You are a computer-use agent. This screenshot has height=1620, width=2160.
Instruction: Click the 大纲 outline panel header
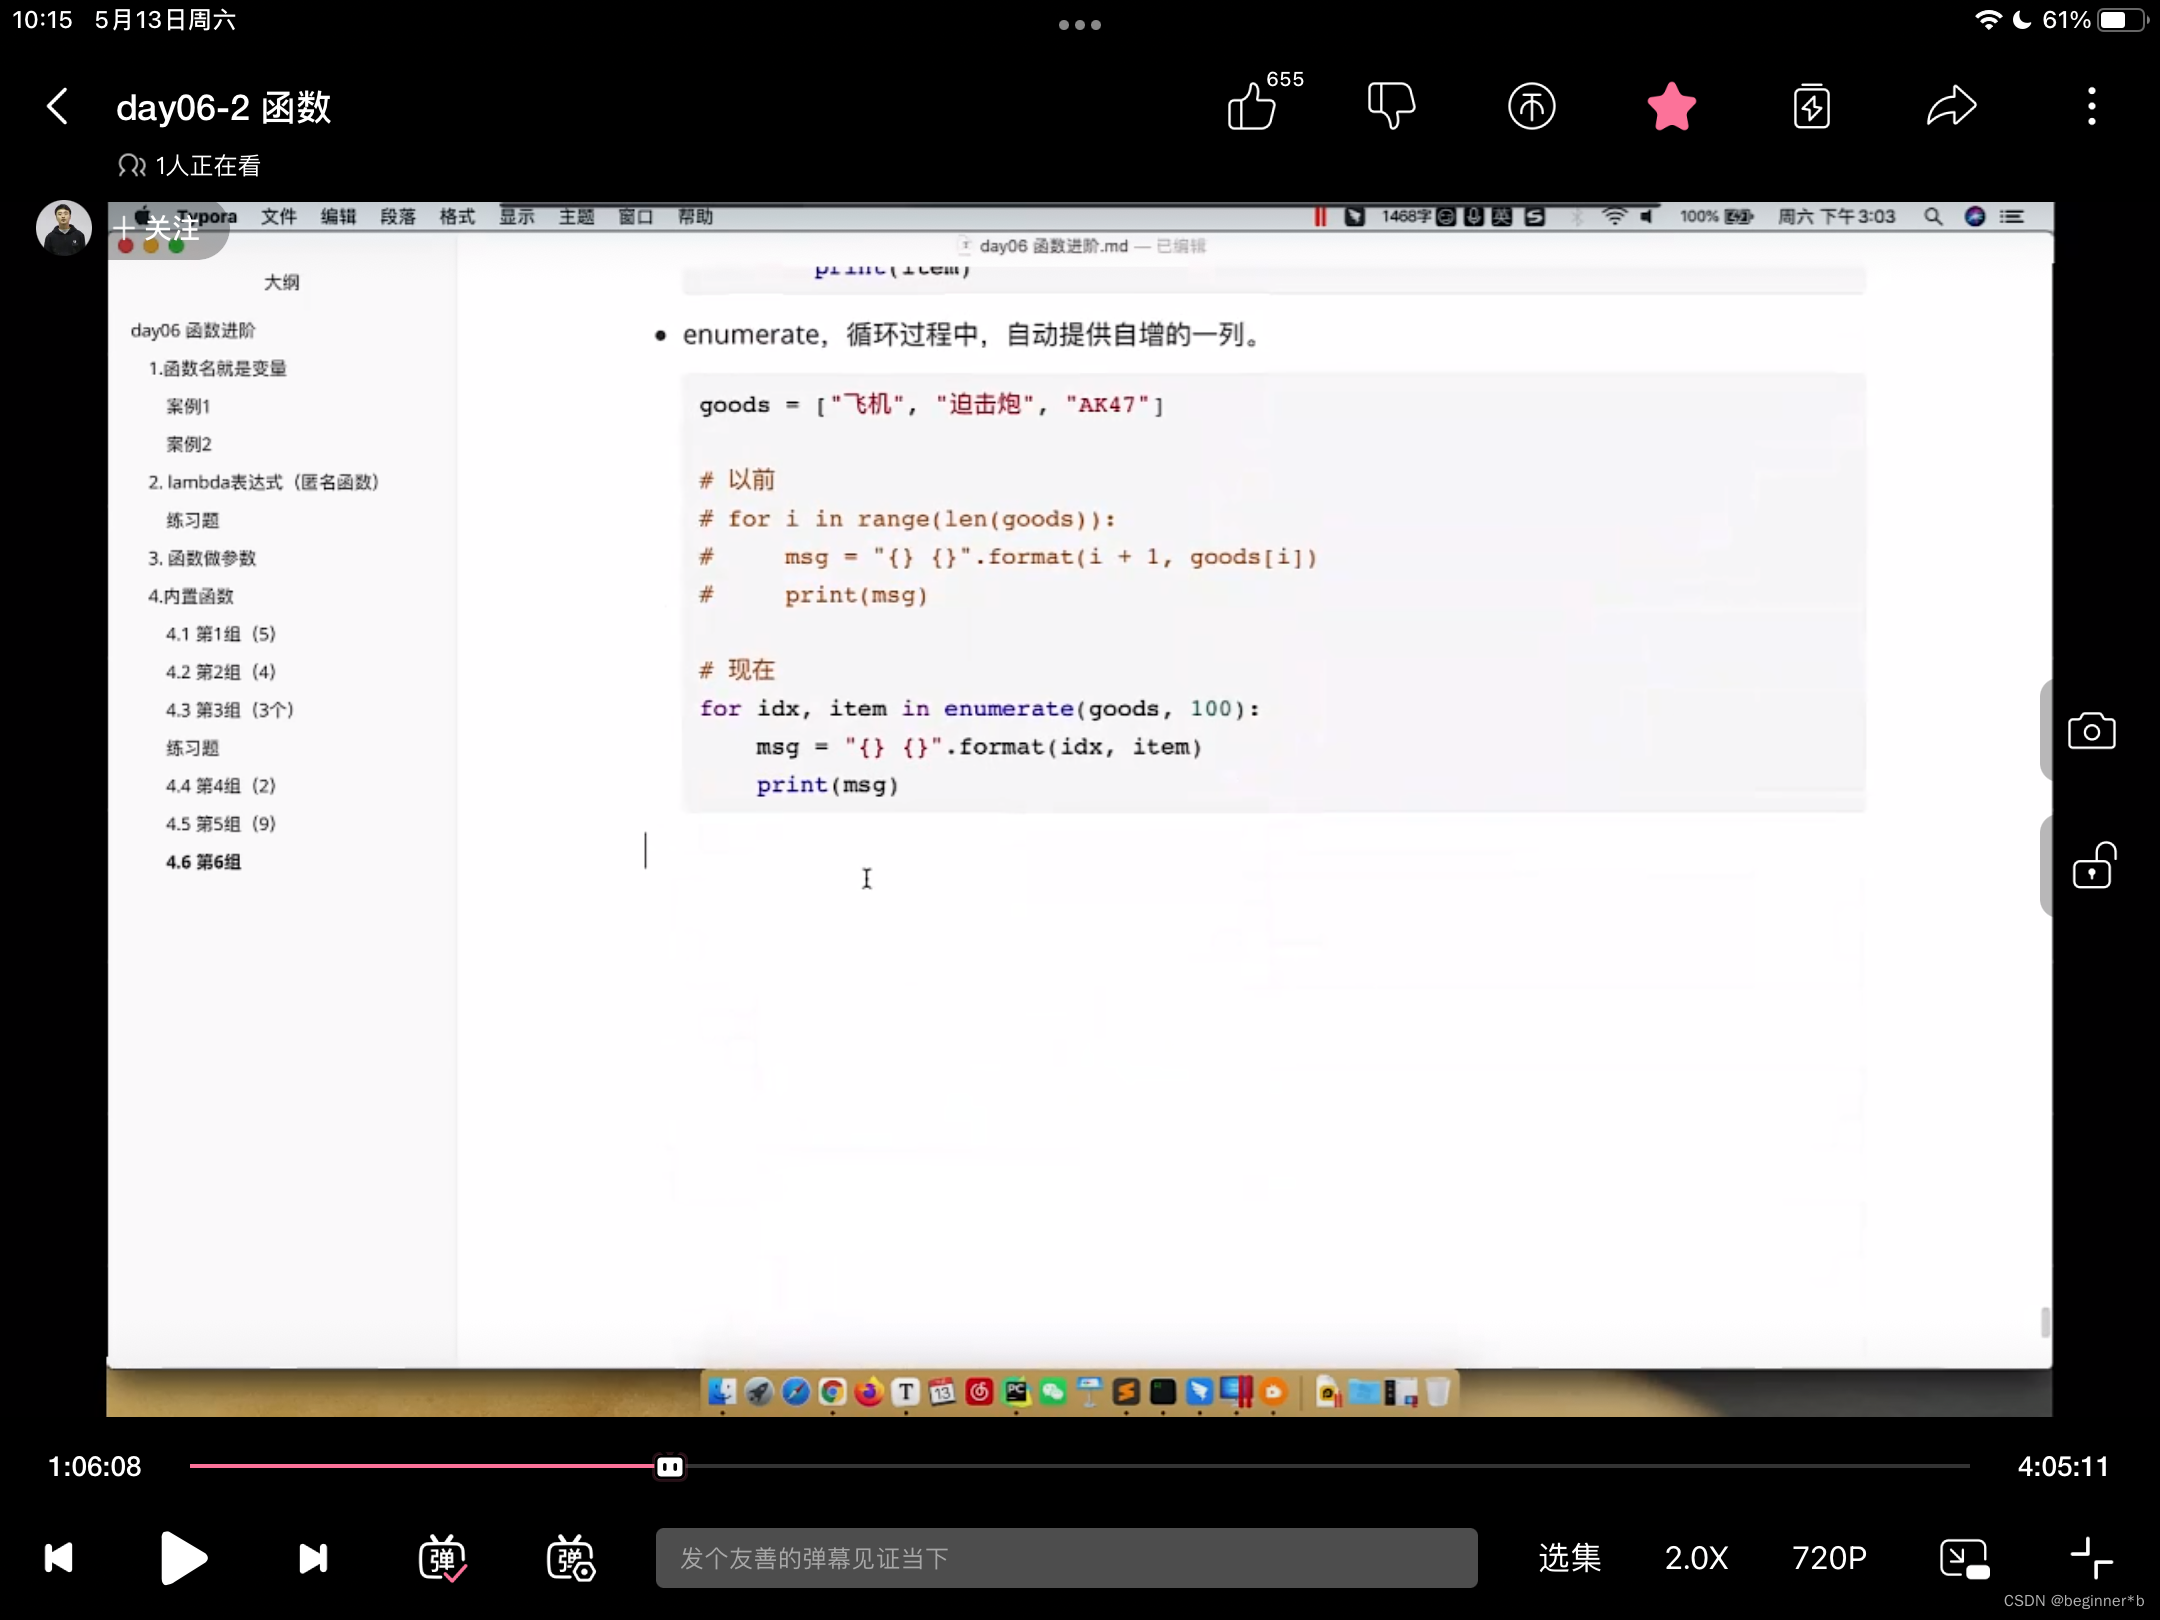click(x=281, y=282)
